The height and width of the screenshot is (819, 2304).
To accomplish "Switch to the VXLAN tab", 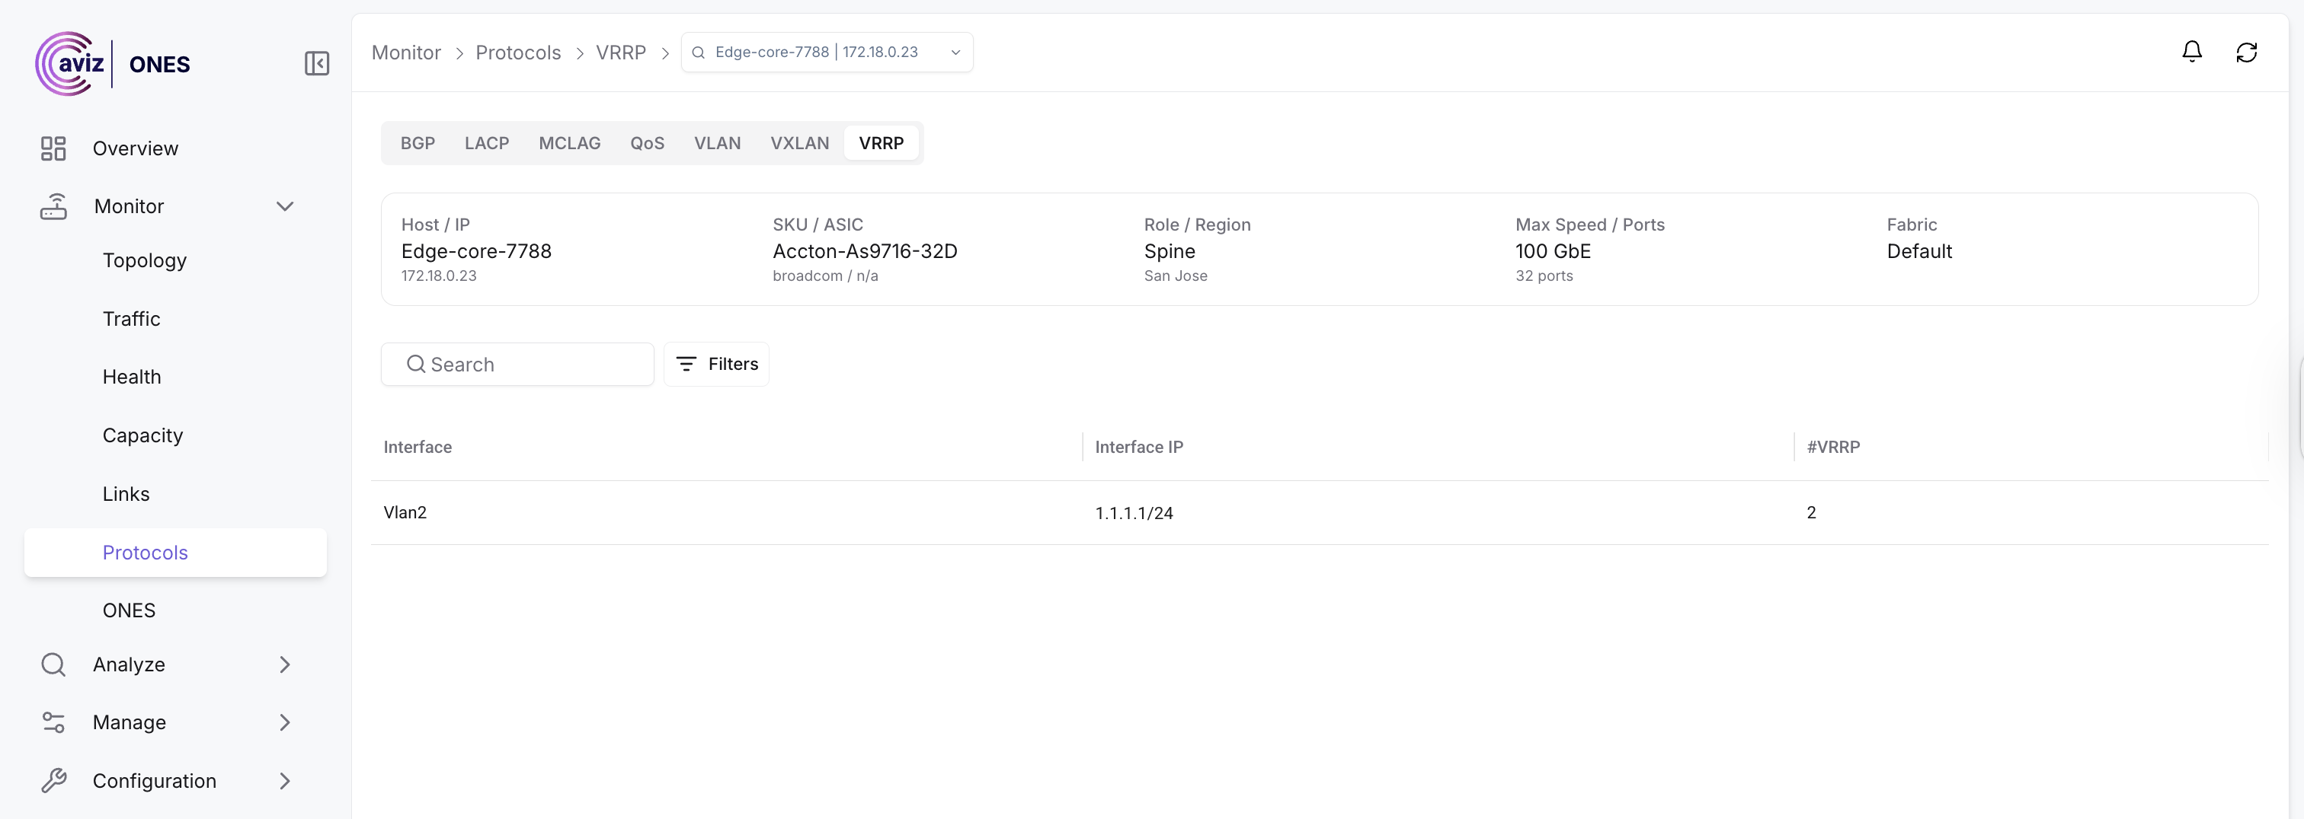I will (799, 143).
